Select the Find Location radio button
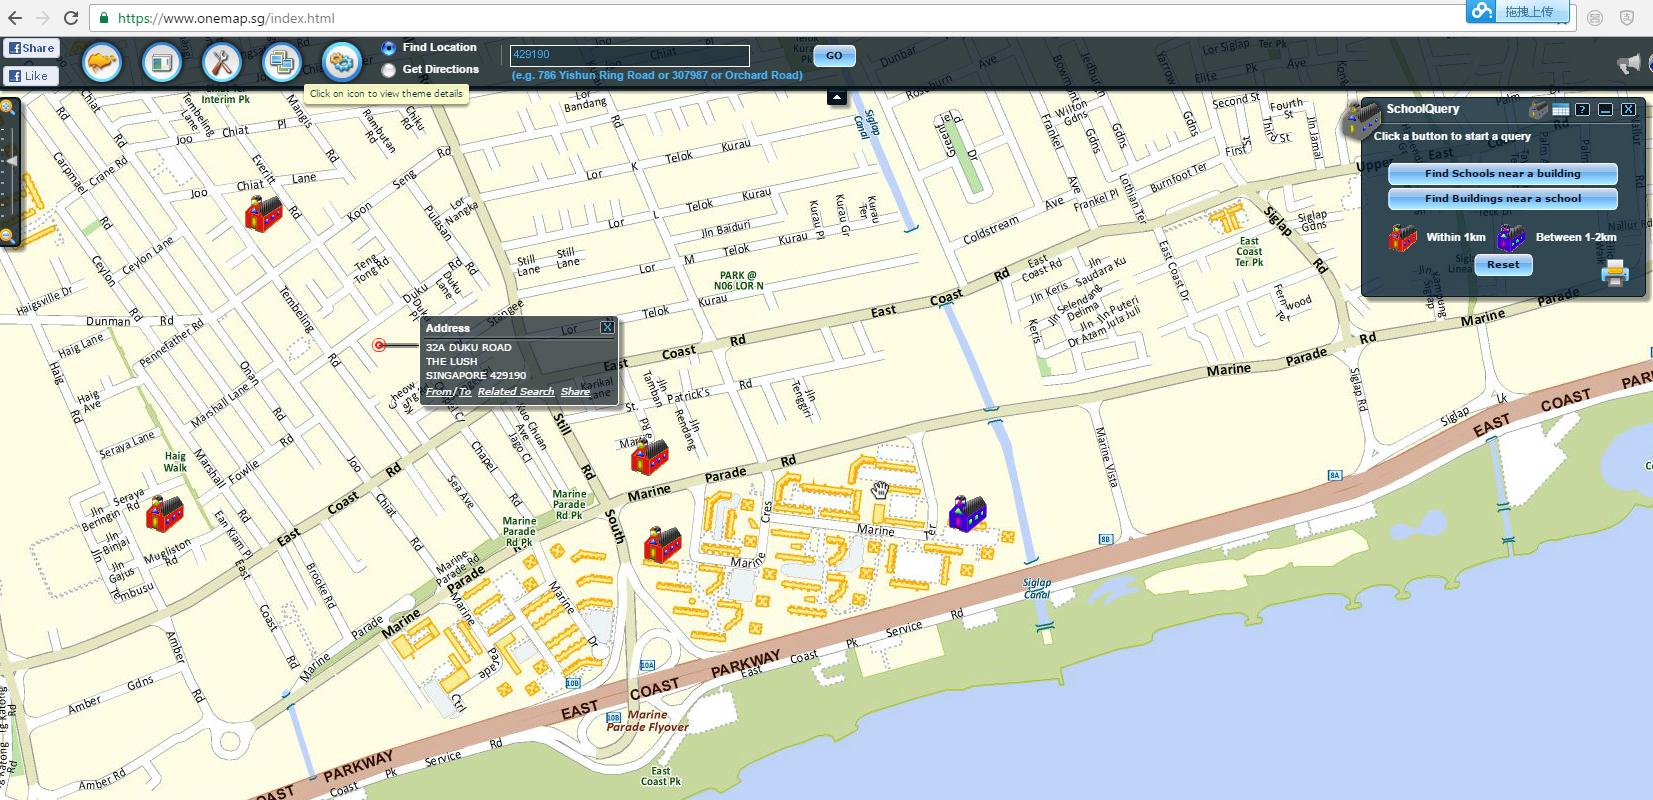The width and height of the screenshot is (1653, 800). coord(389,48)
